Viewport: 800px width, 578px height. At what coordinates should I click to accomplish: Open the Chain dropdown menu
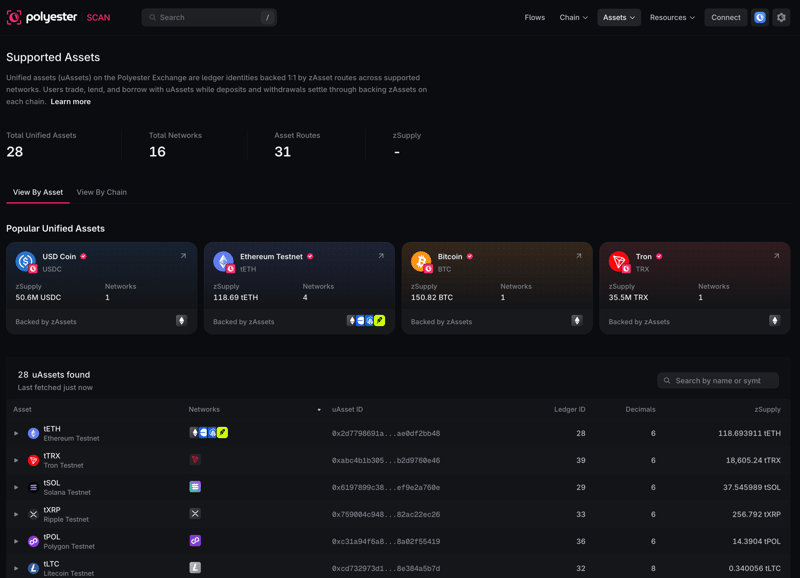coord(573,17)
